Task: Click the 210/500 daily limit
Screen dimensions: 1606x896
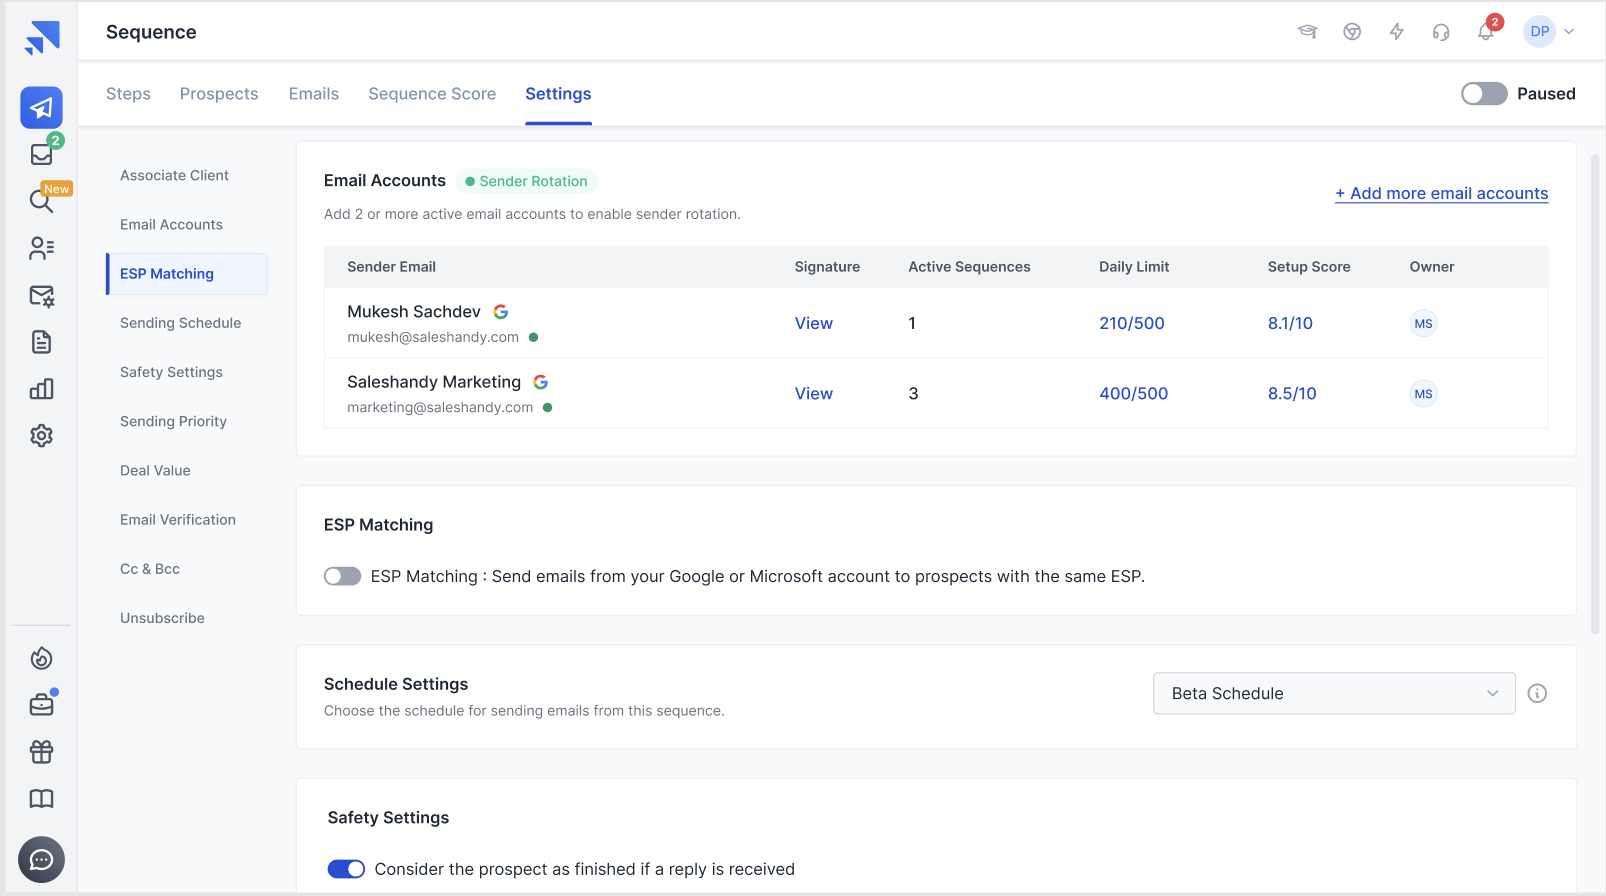Action: click(x=1132, y=324)
